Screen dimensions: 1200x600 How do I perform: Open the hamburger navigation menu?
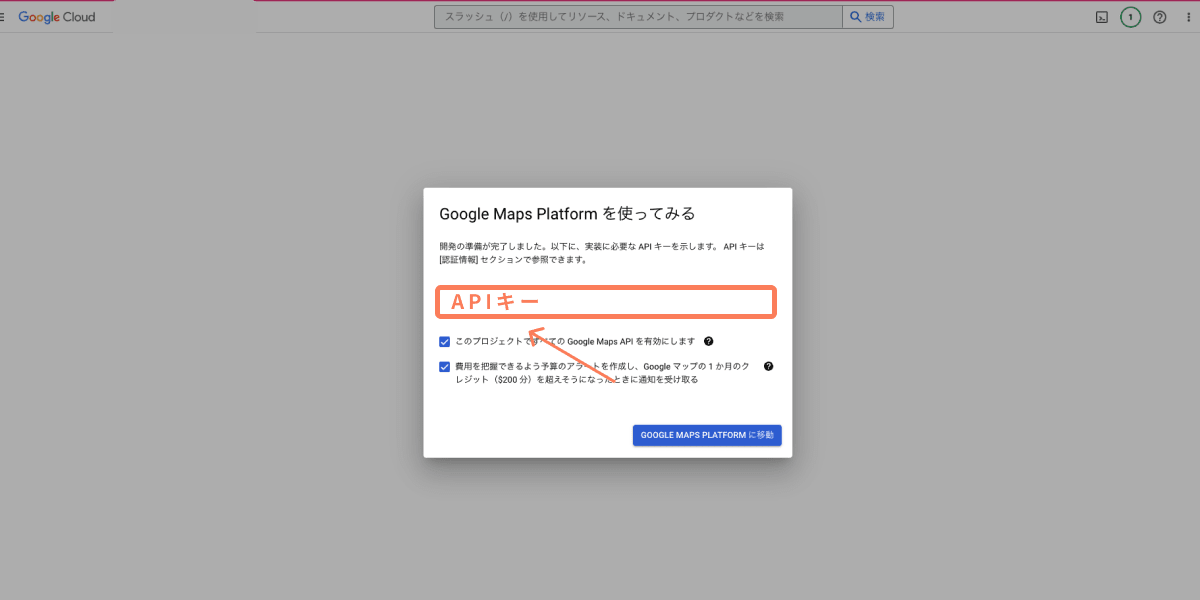pos(3,17)
